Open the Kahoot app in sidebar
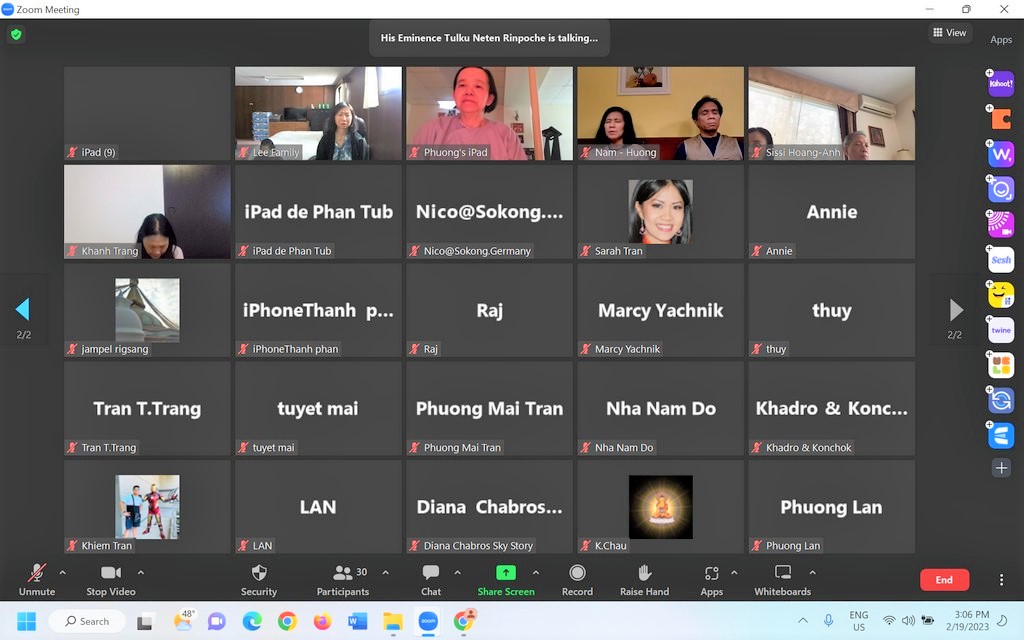 pos(1001,84)
